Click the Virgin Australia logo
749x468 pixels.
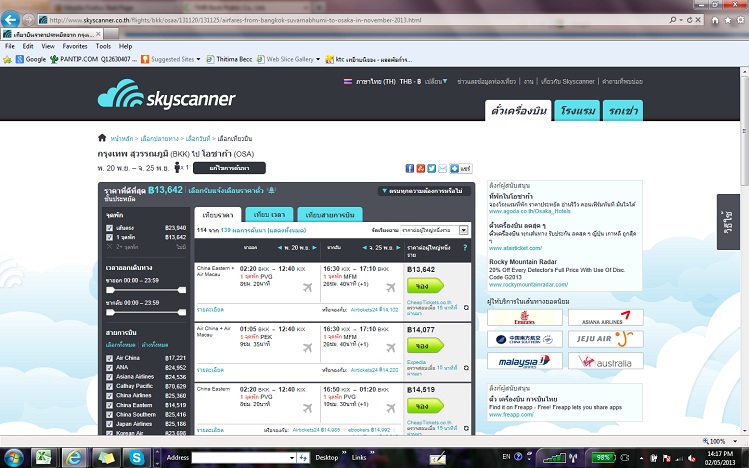click(606, 361)
